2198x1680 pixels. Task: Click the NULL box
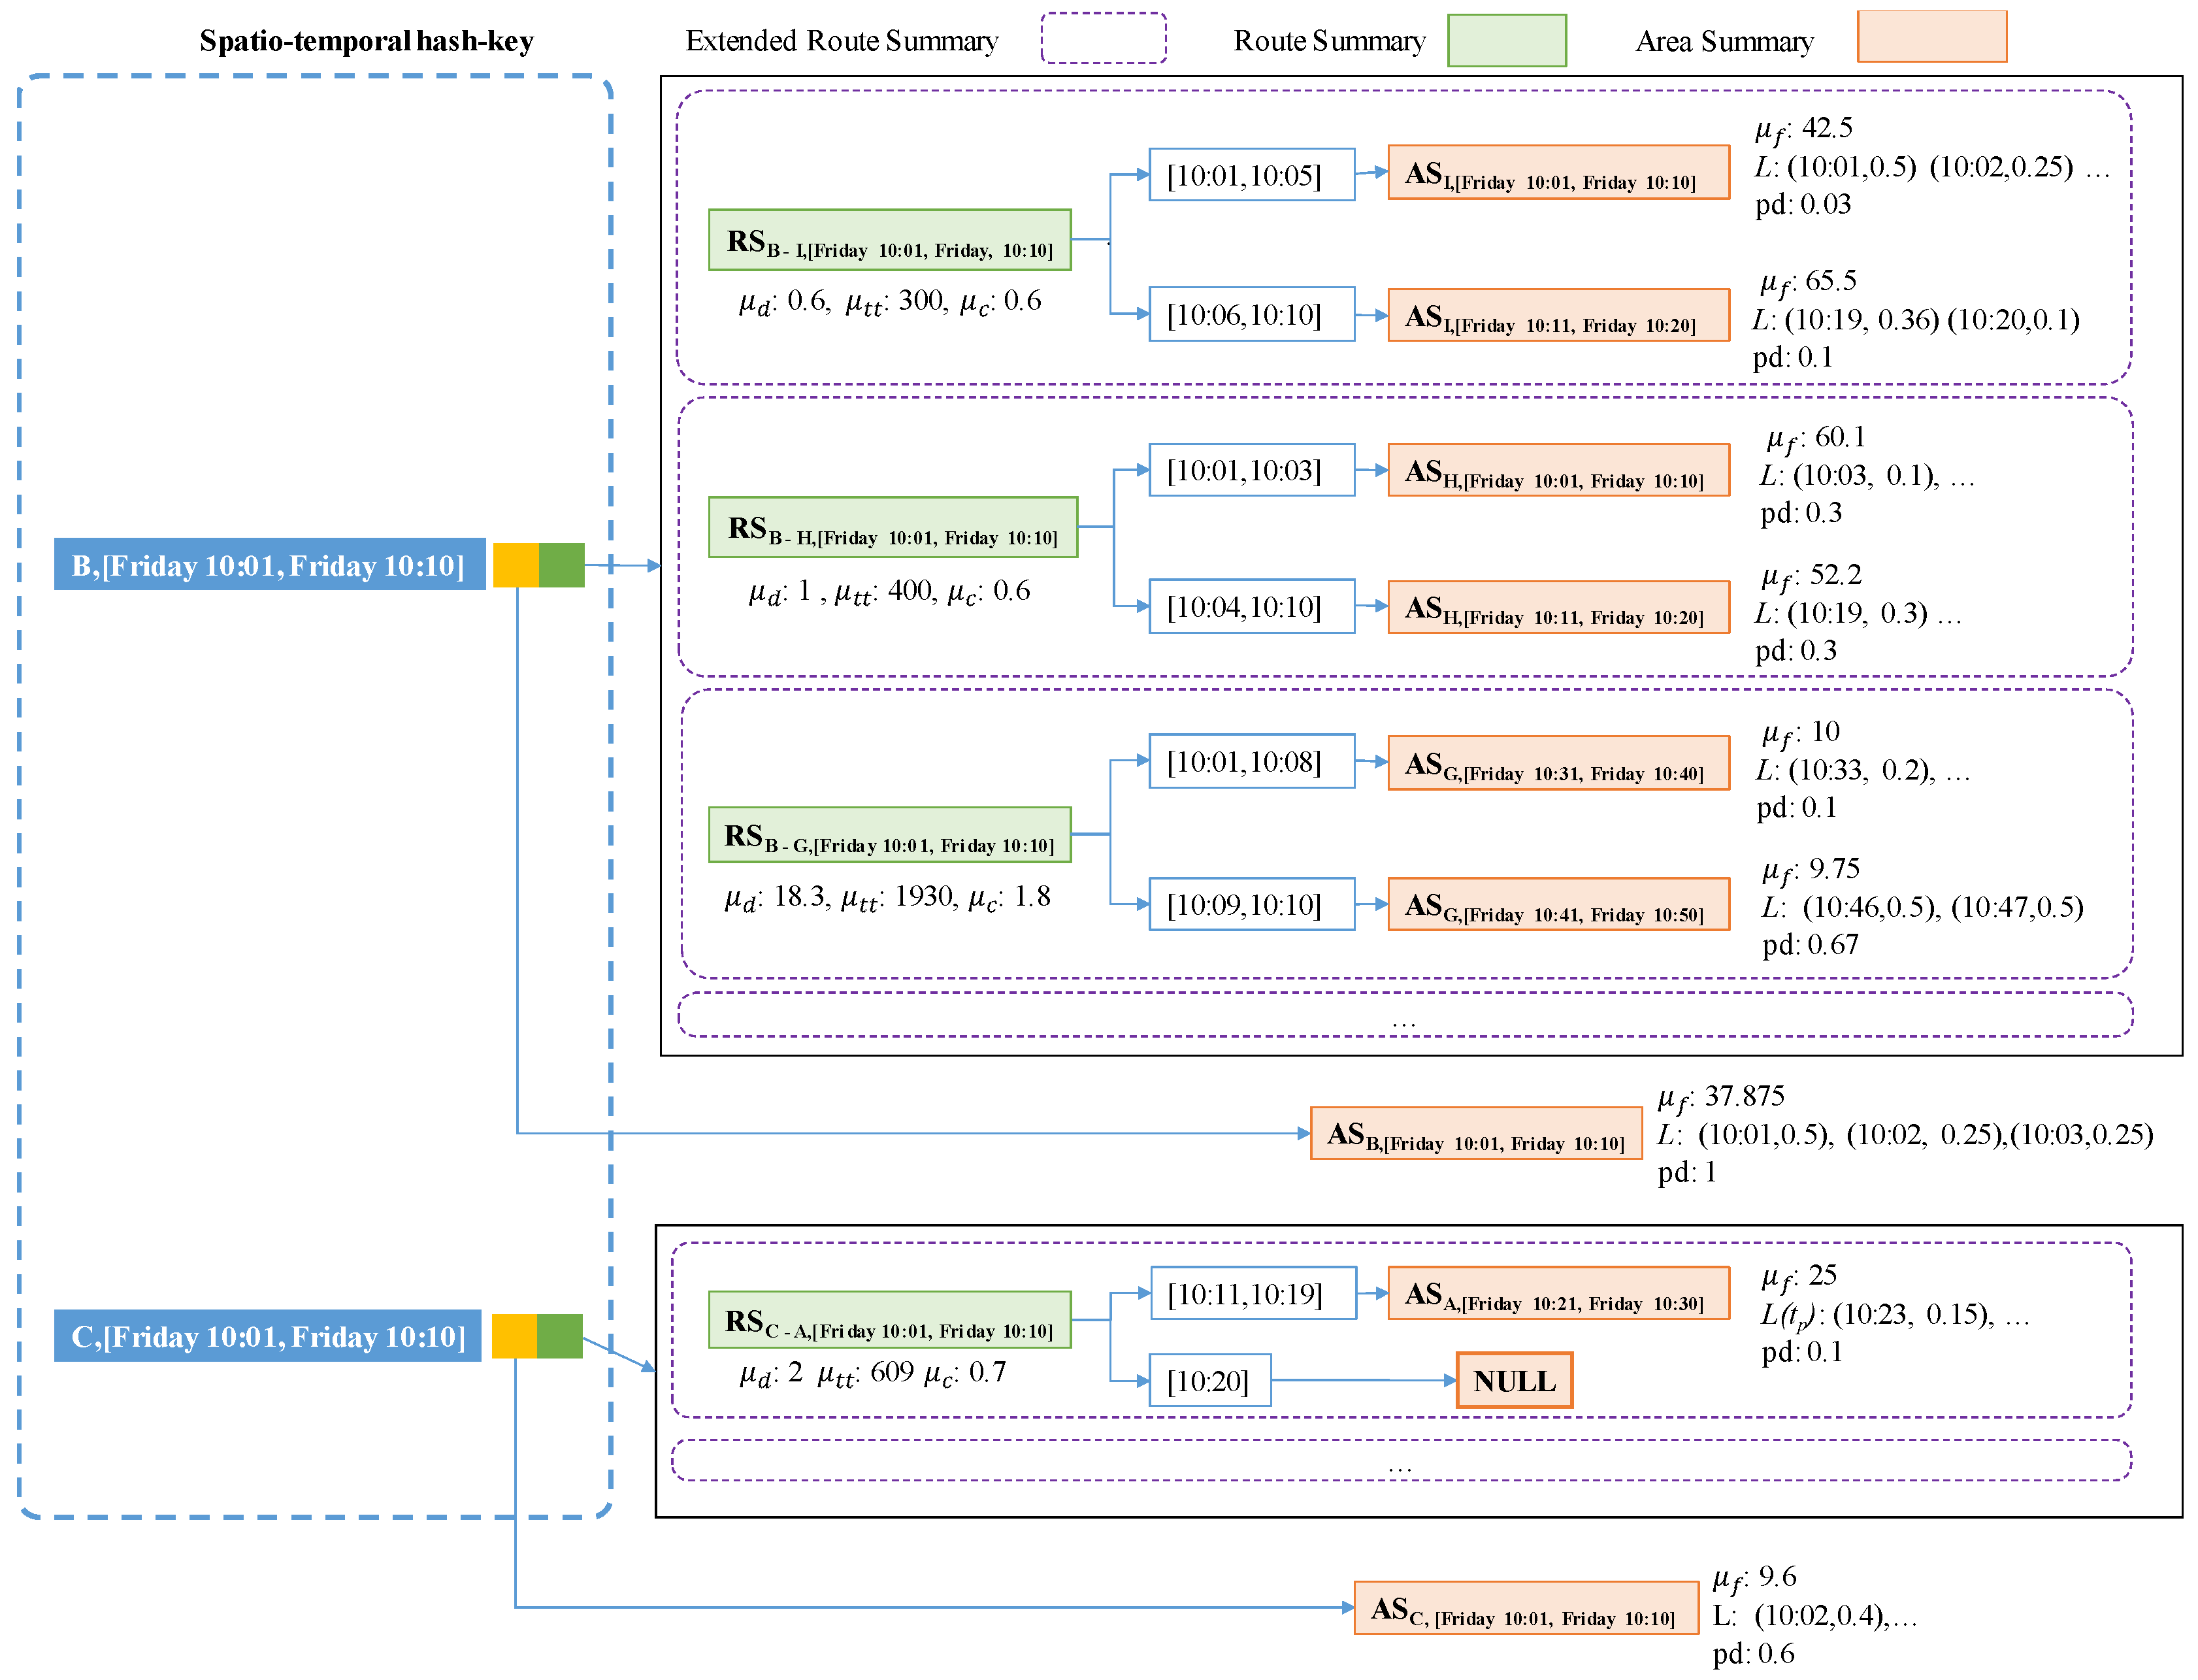(1514, 1380)
